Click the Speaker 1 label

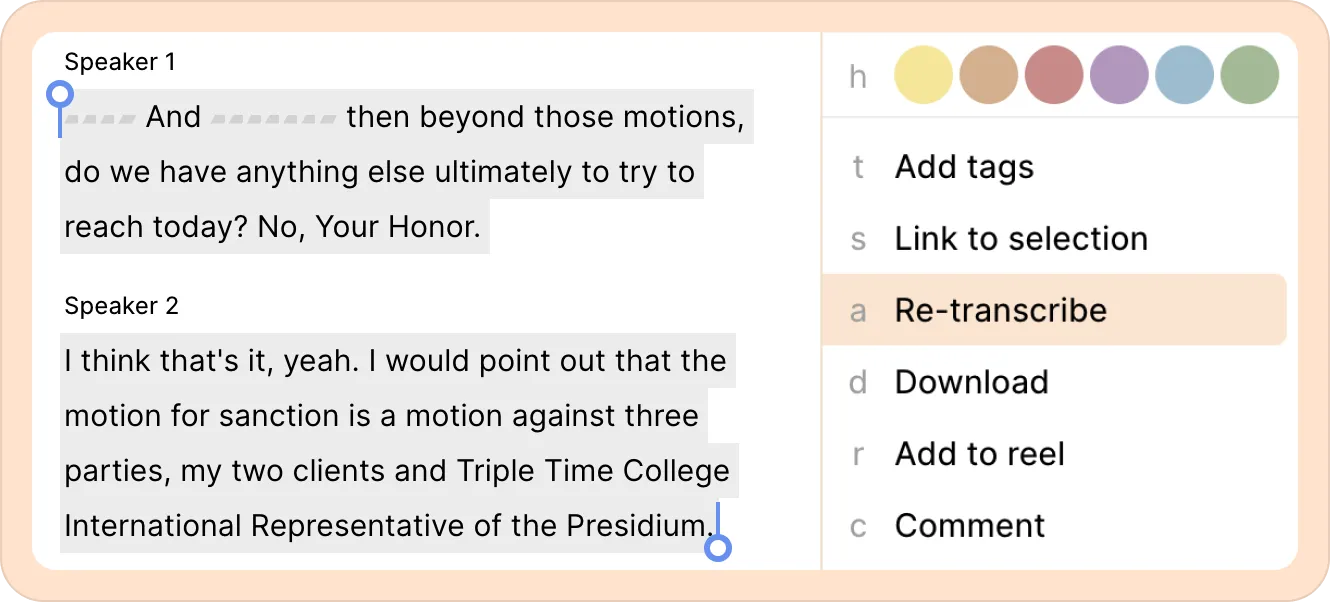[x=120, y=62]
